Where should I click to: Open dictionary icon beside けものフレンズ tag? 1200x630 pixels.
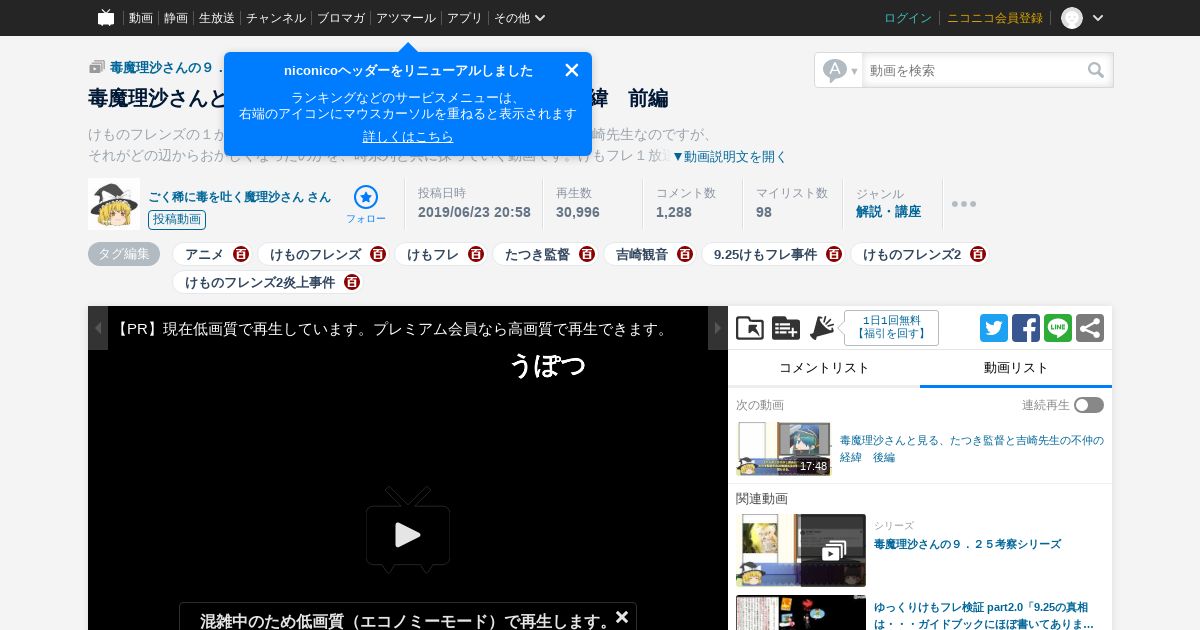pos(378,255)
